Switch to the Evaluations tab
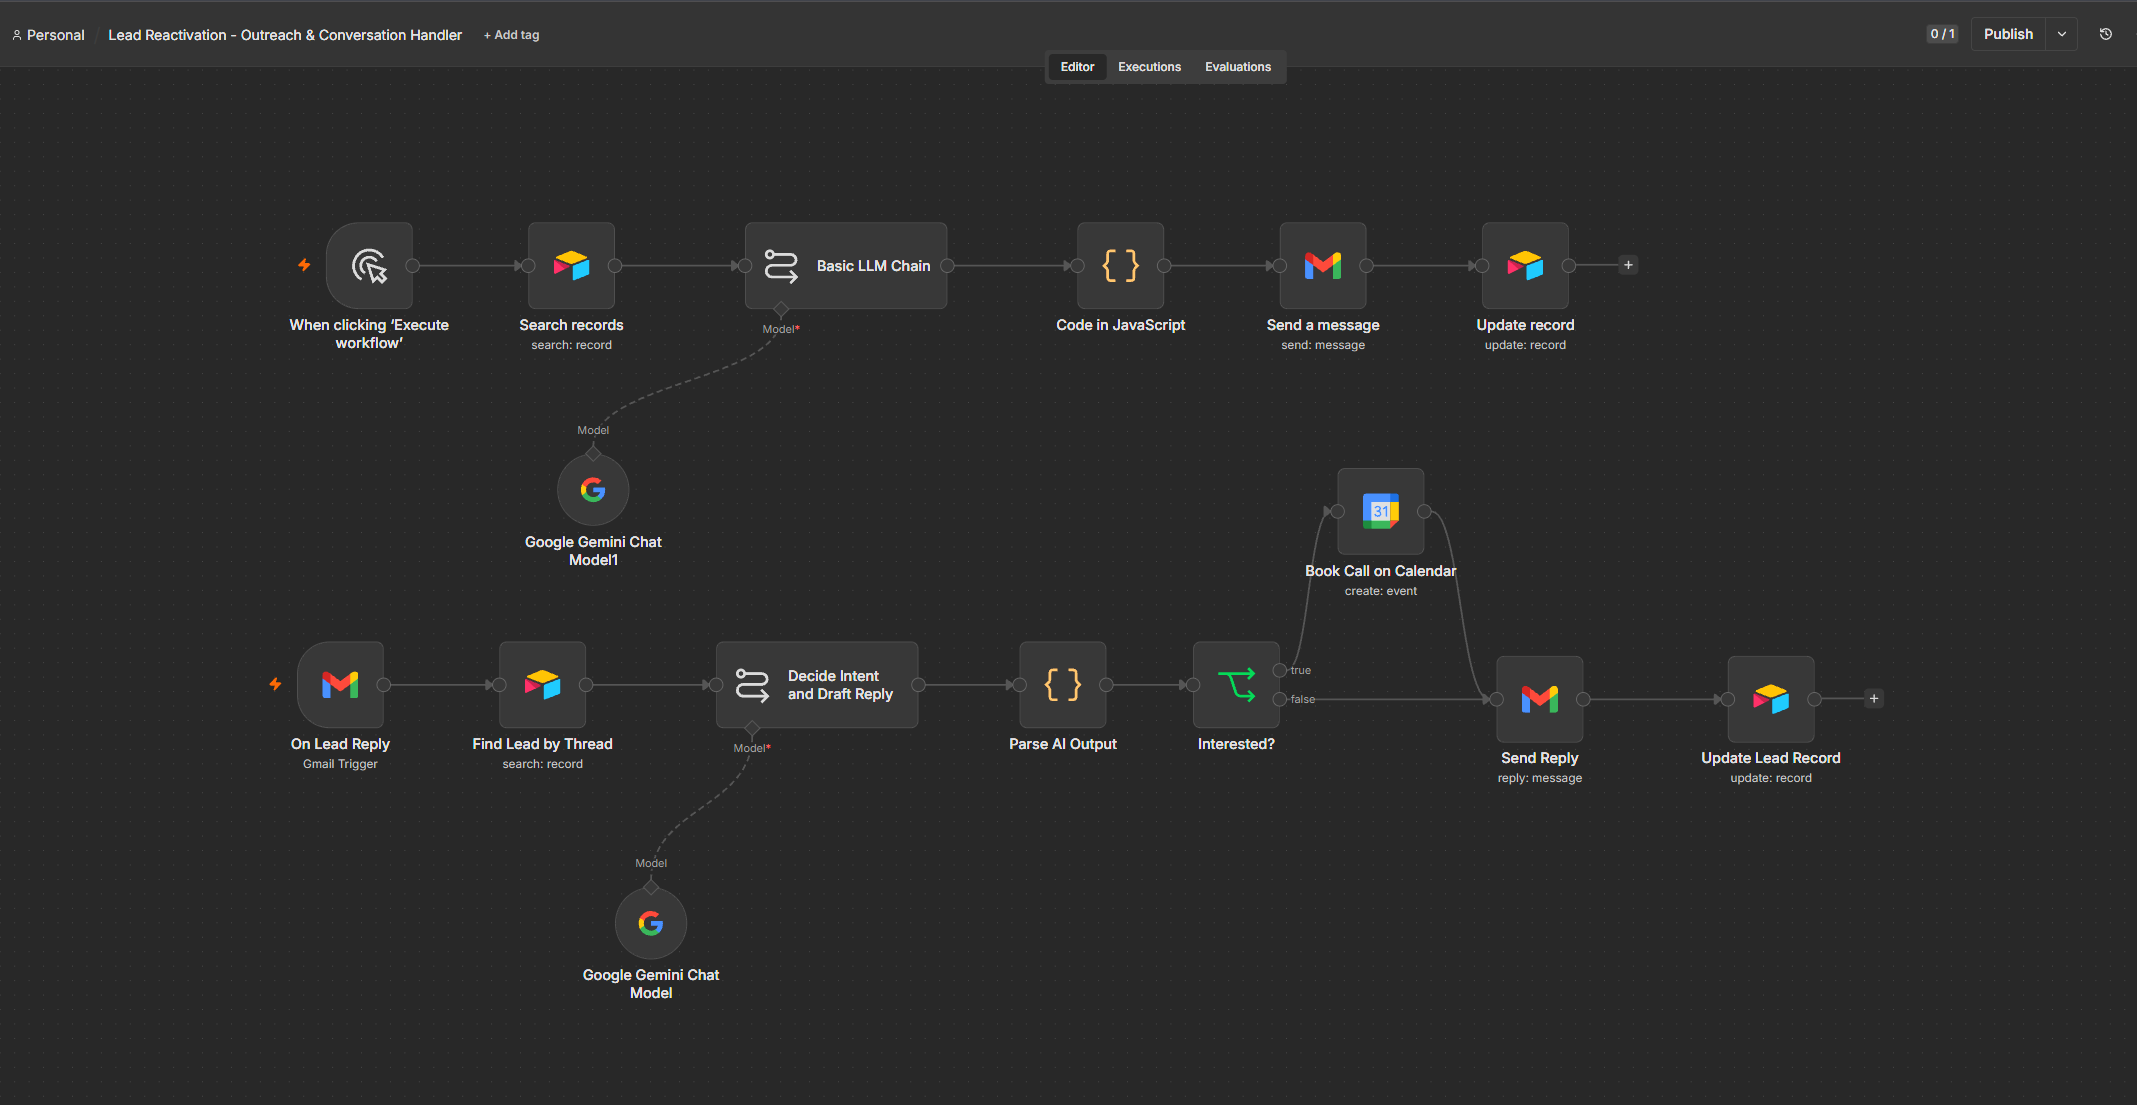 1237,67
